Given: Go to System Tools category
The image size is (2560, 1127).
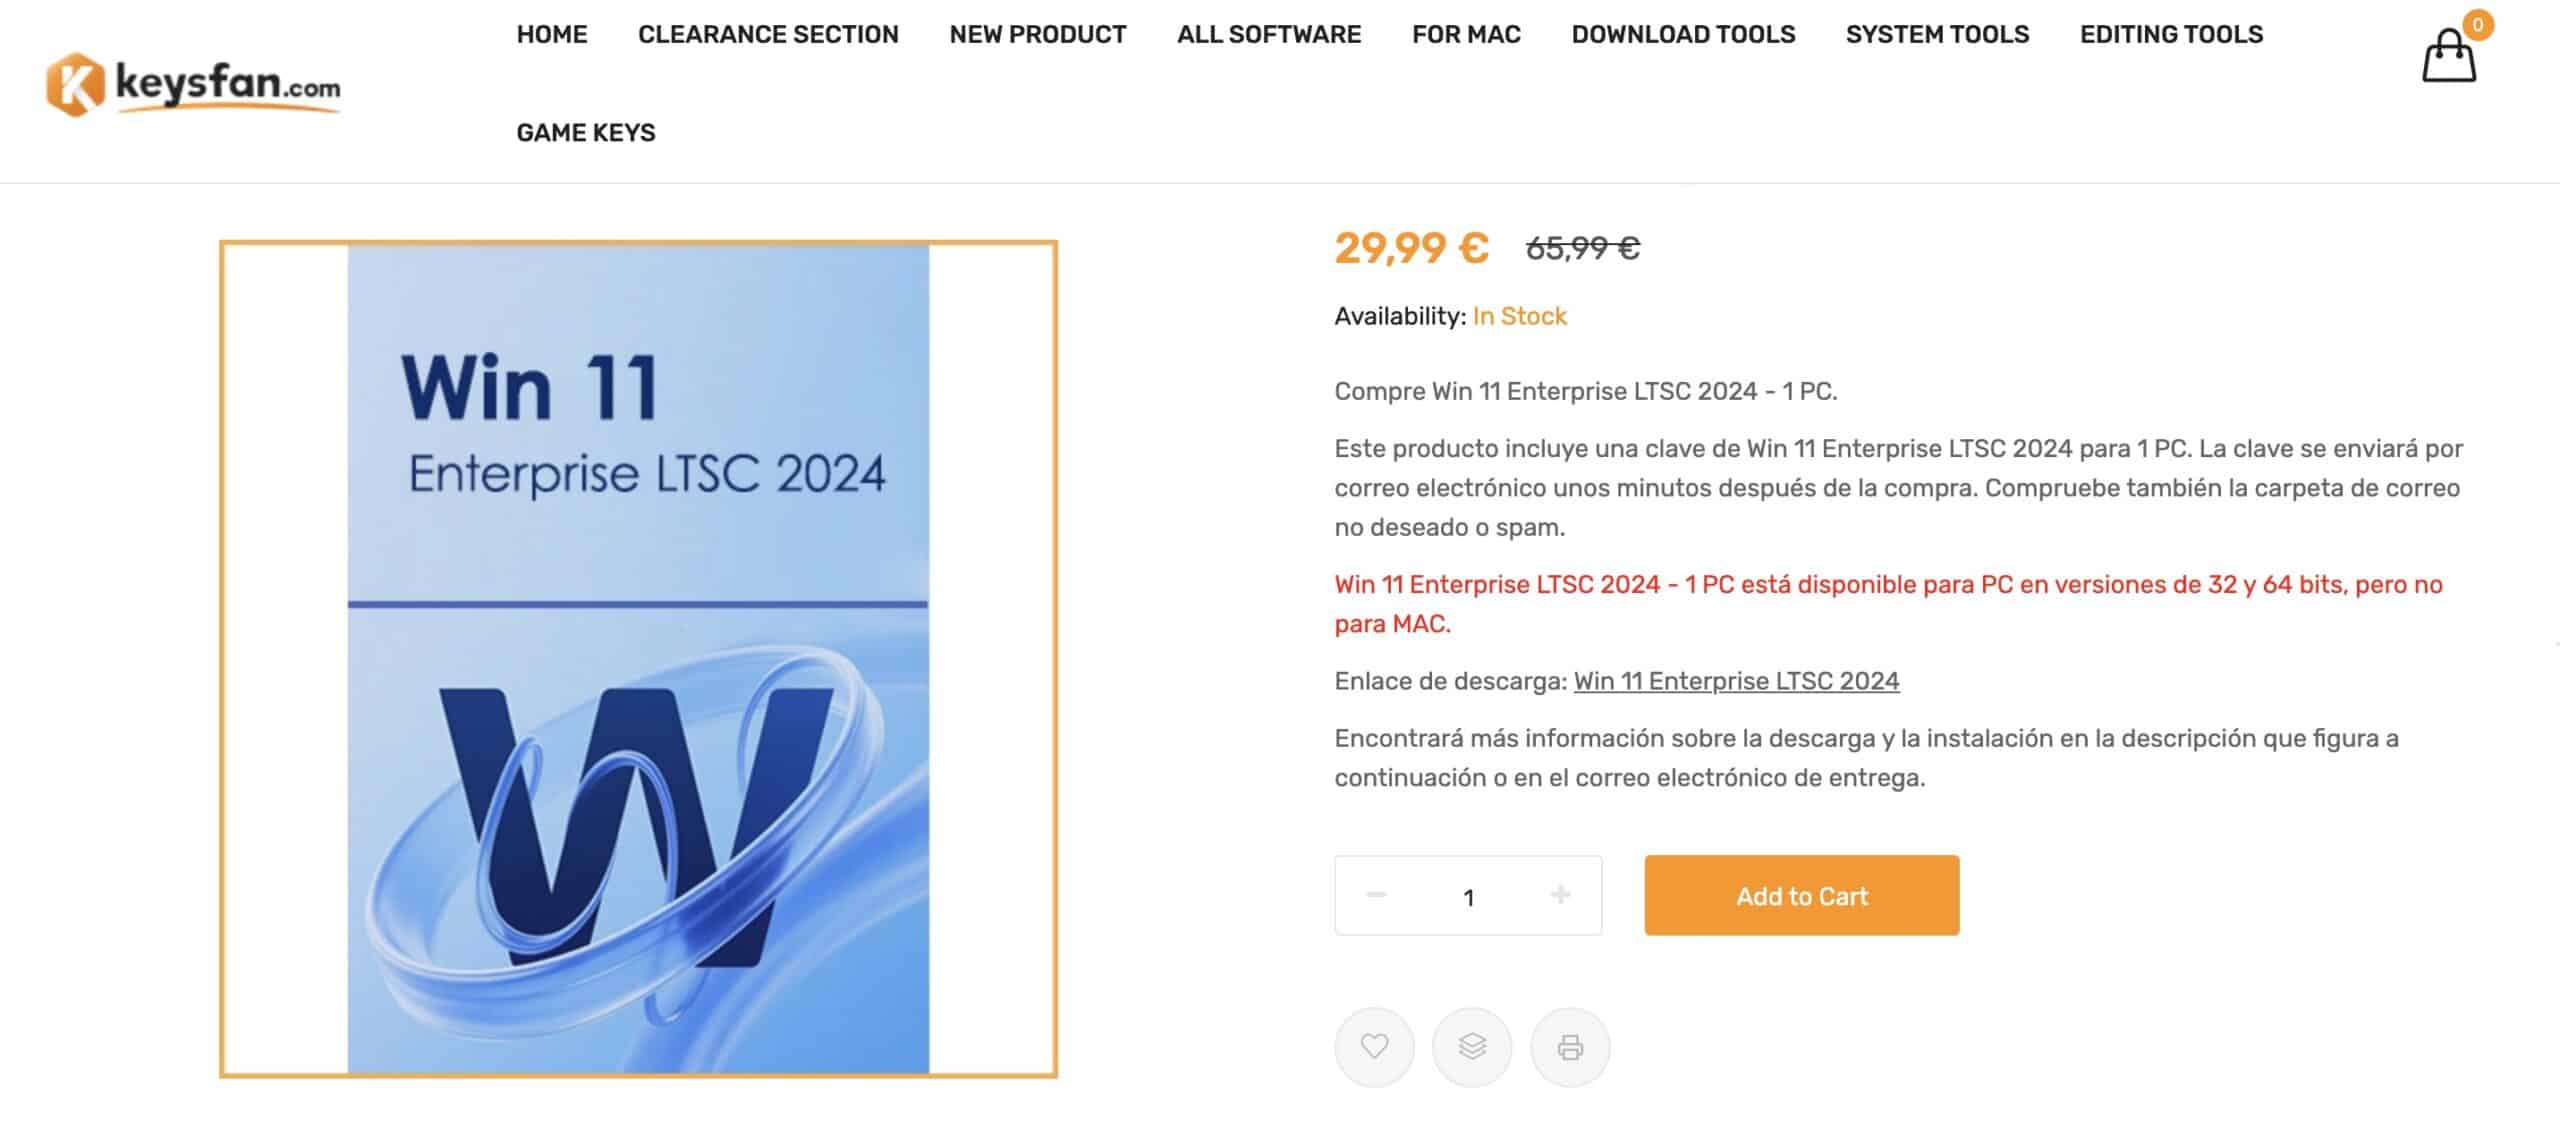Looking at the screenshot, I should click(1937, 34).
